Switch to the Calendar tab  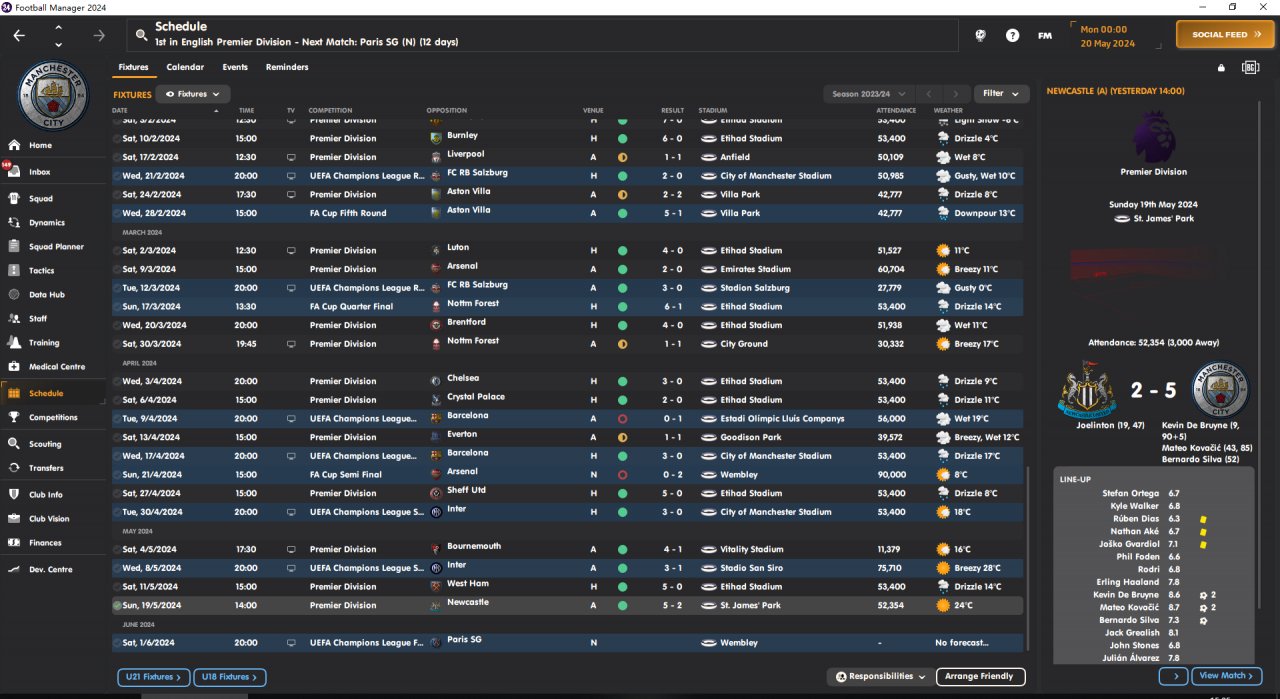pyautogui.click(x=185, y=67)
